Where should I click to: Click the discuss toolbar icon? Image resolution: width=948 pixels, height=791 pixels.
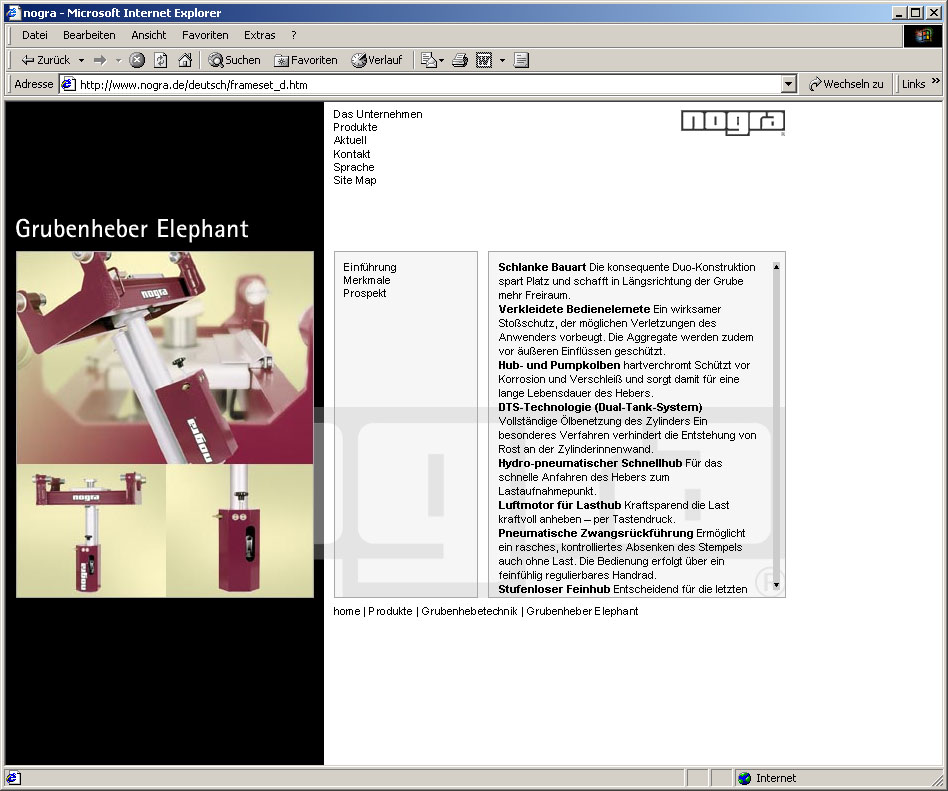[x=521, y=60]
